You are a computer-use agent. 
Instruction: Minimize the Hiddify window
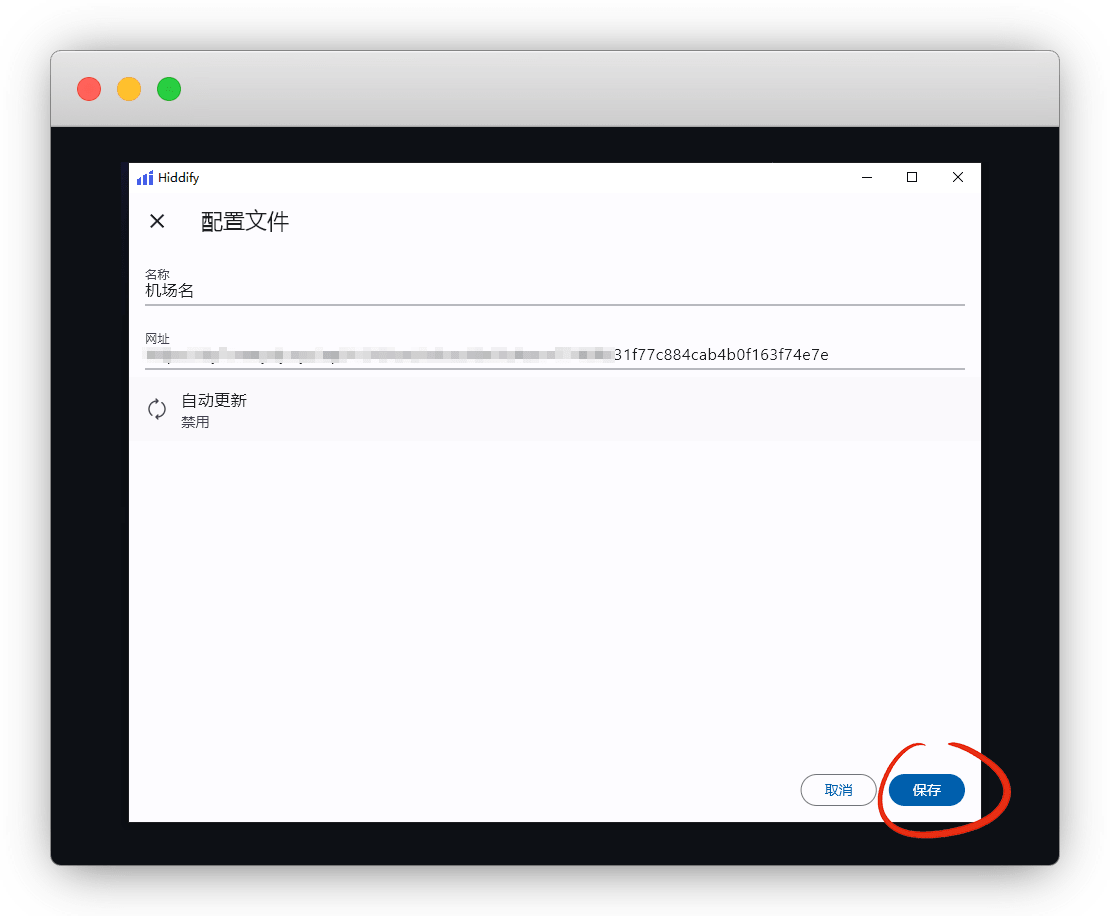pos(866,177)
